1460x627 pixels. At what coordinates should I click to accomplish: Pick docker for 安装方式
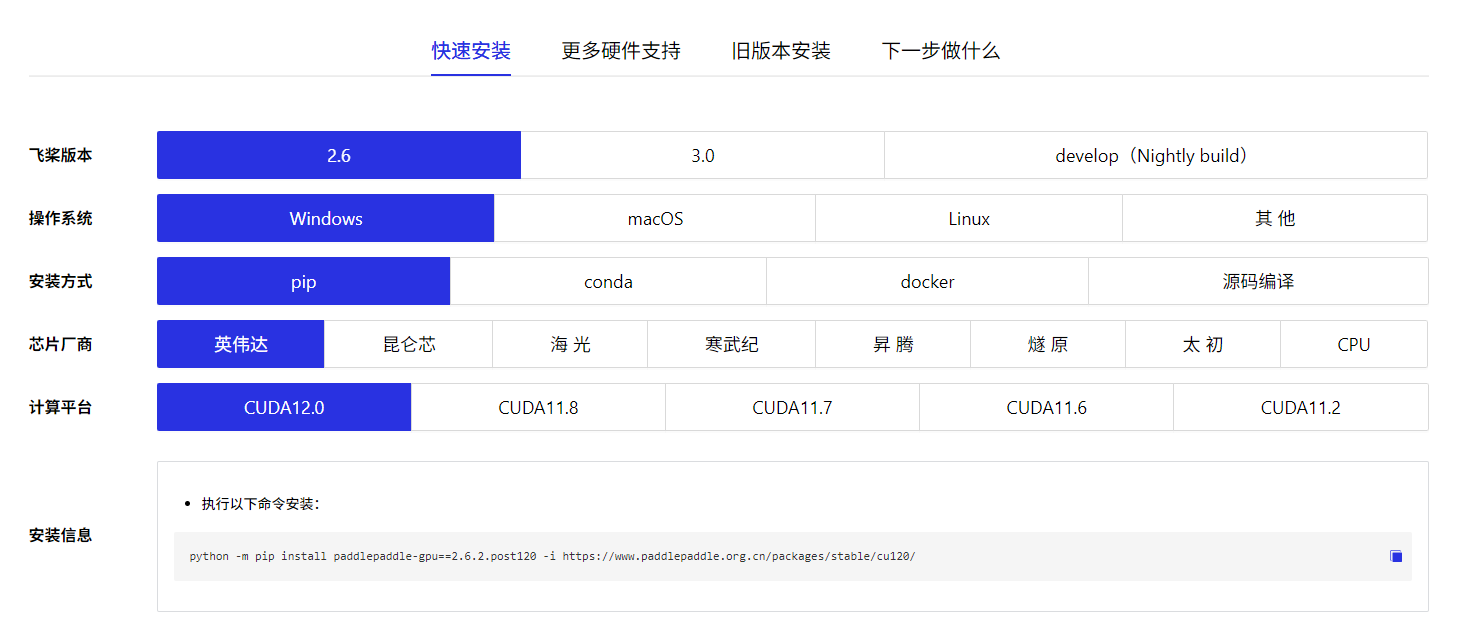tap(927, 281)
